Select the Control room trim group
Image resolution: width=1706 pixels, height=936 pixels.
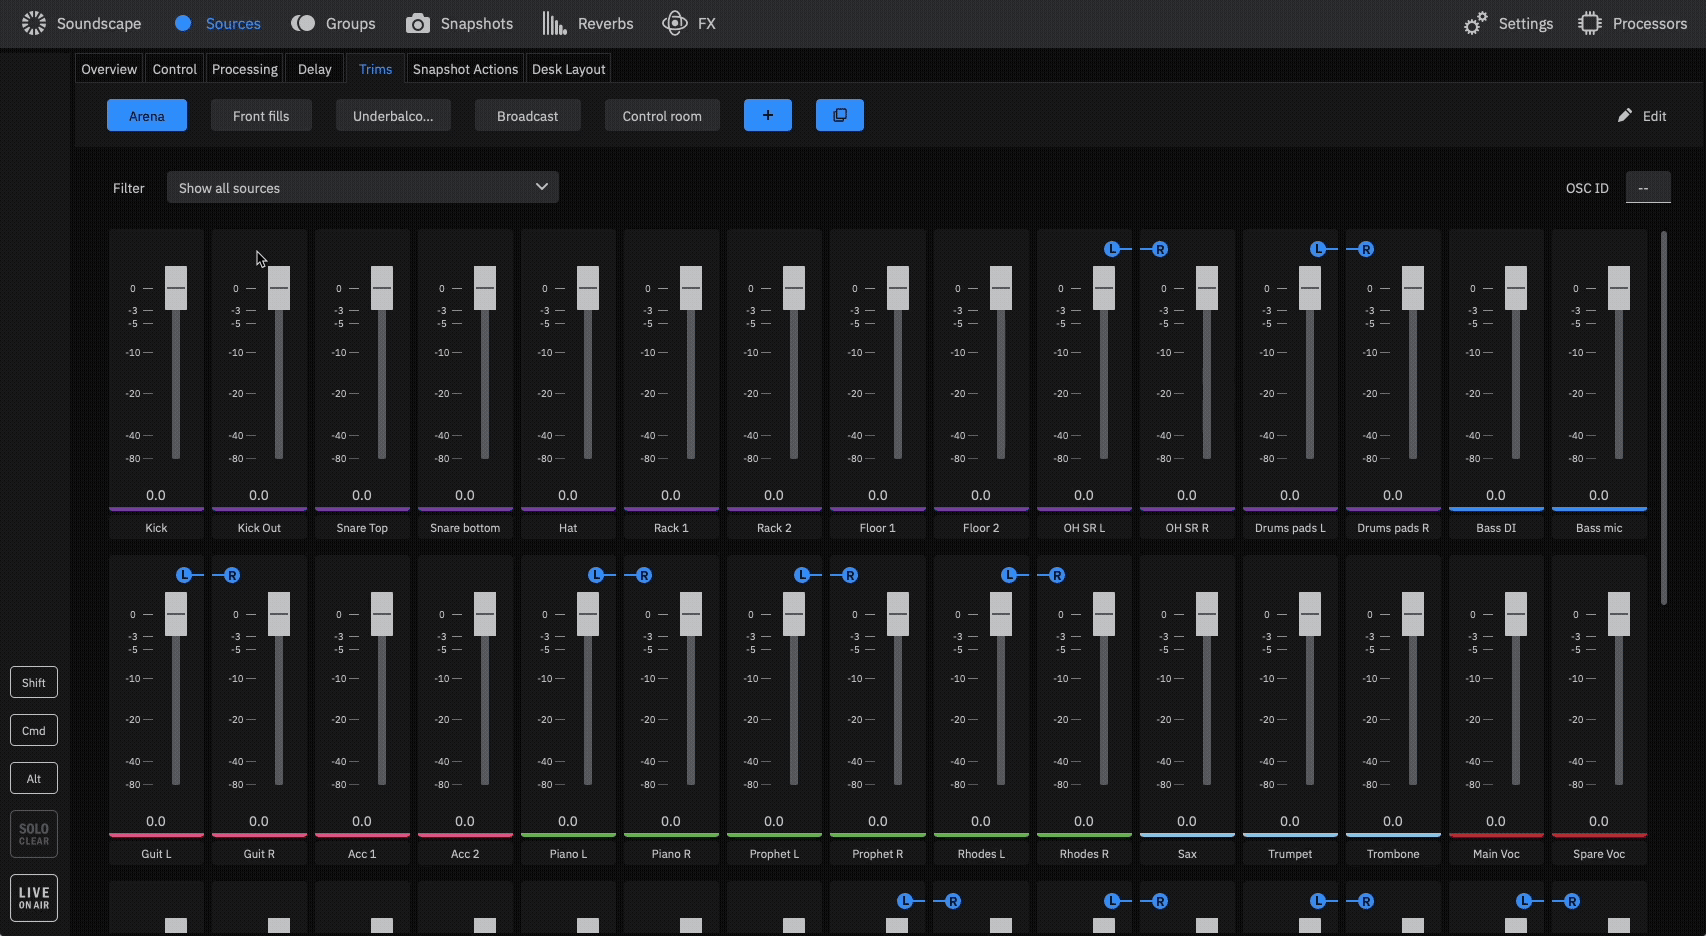pyautogui.click(x=662, y=115)
